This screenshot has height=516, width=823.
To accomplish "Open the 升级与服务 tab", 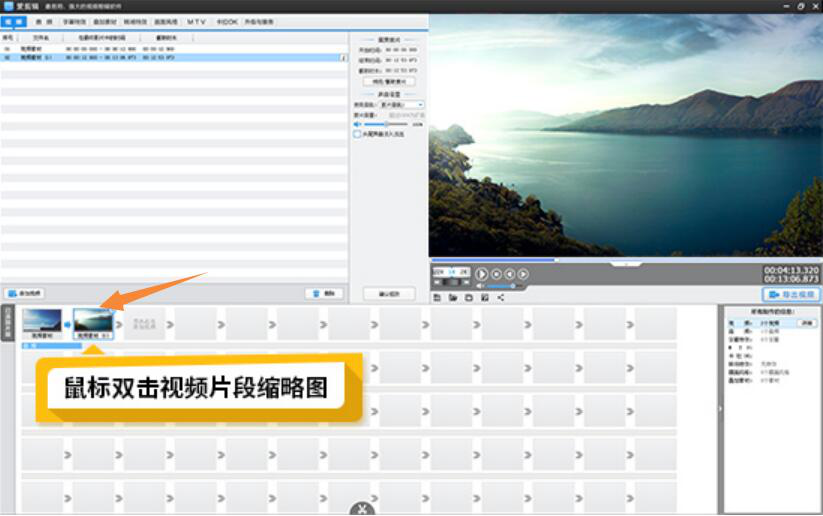I will (259, 22).
